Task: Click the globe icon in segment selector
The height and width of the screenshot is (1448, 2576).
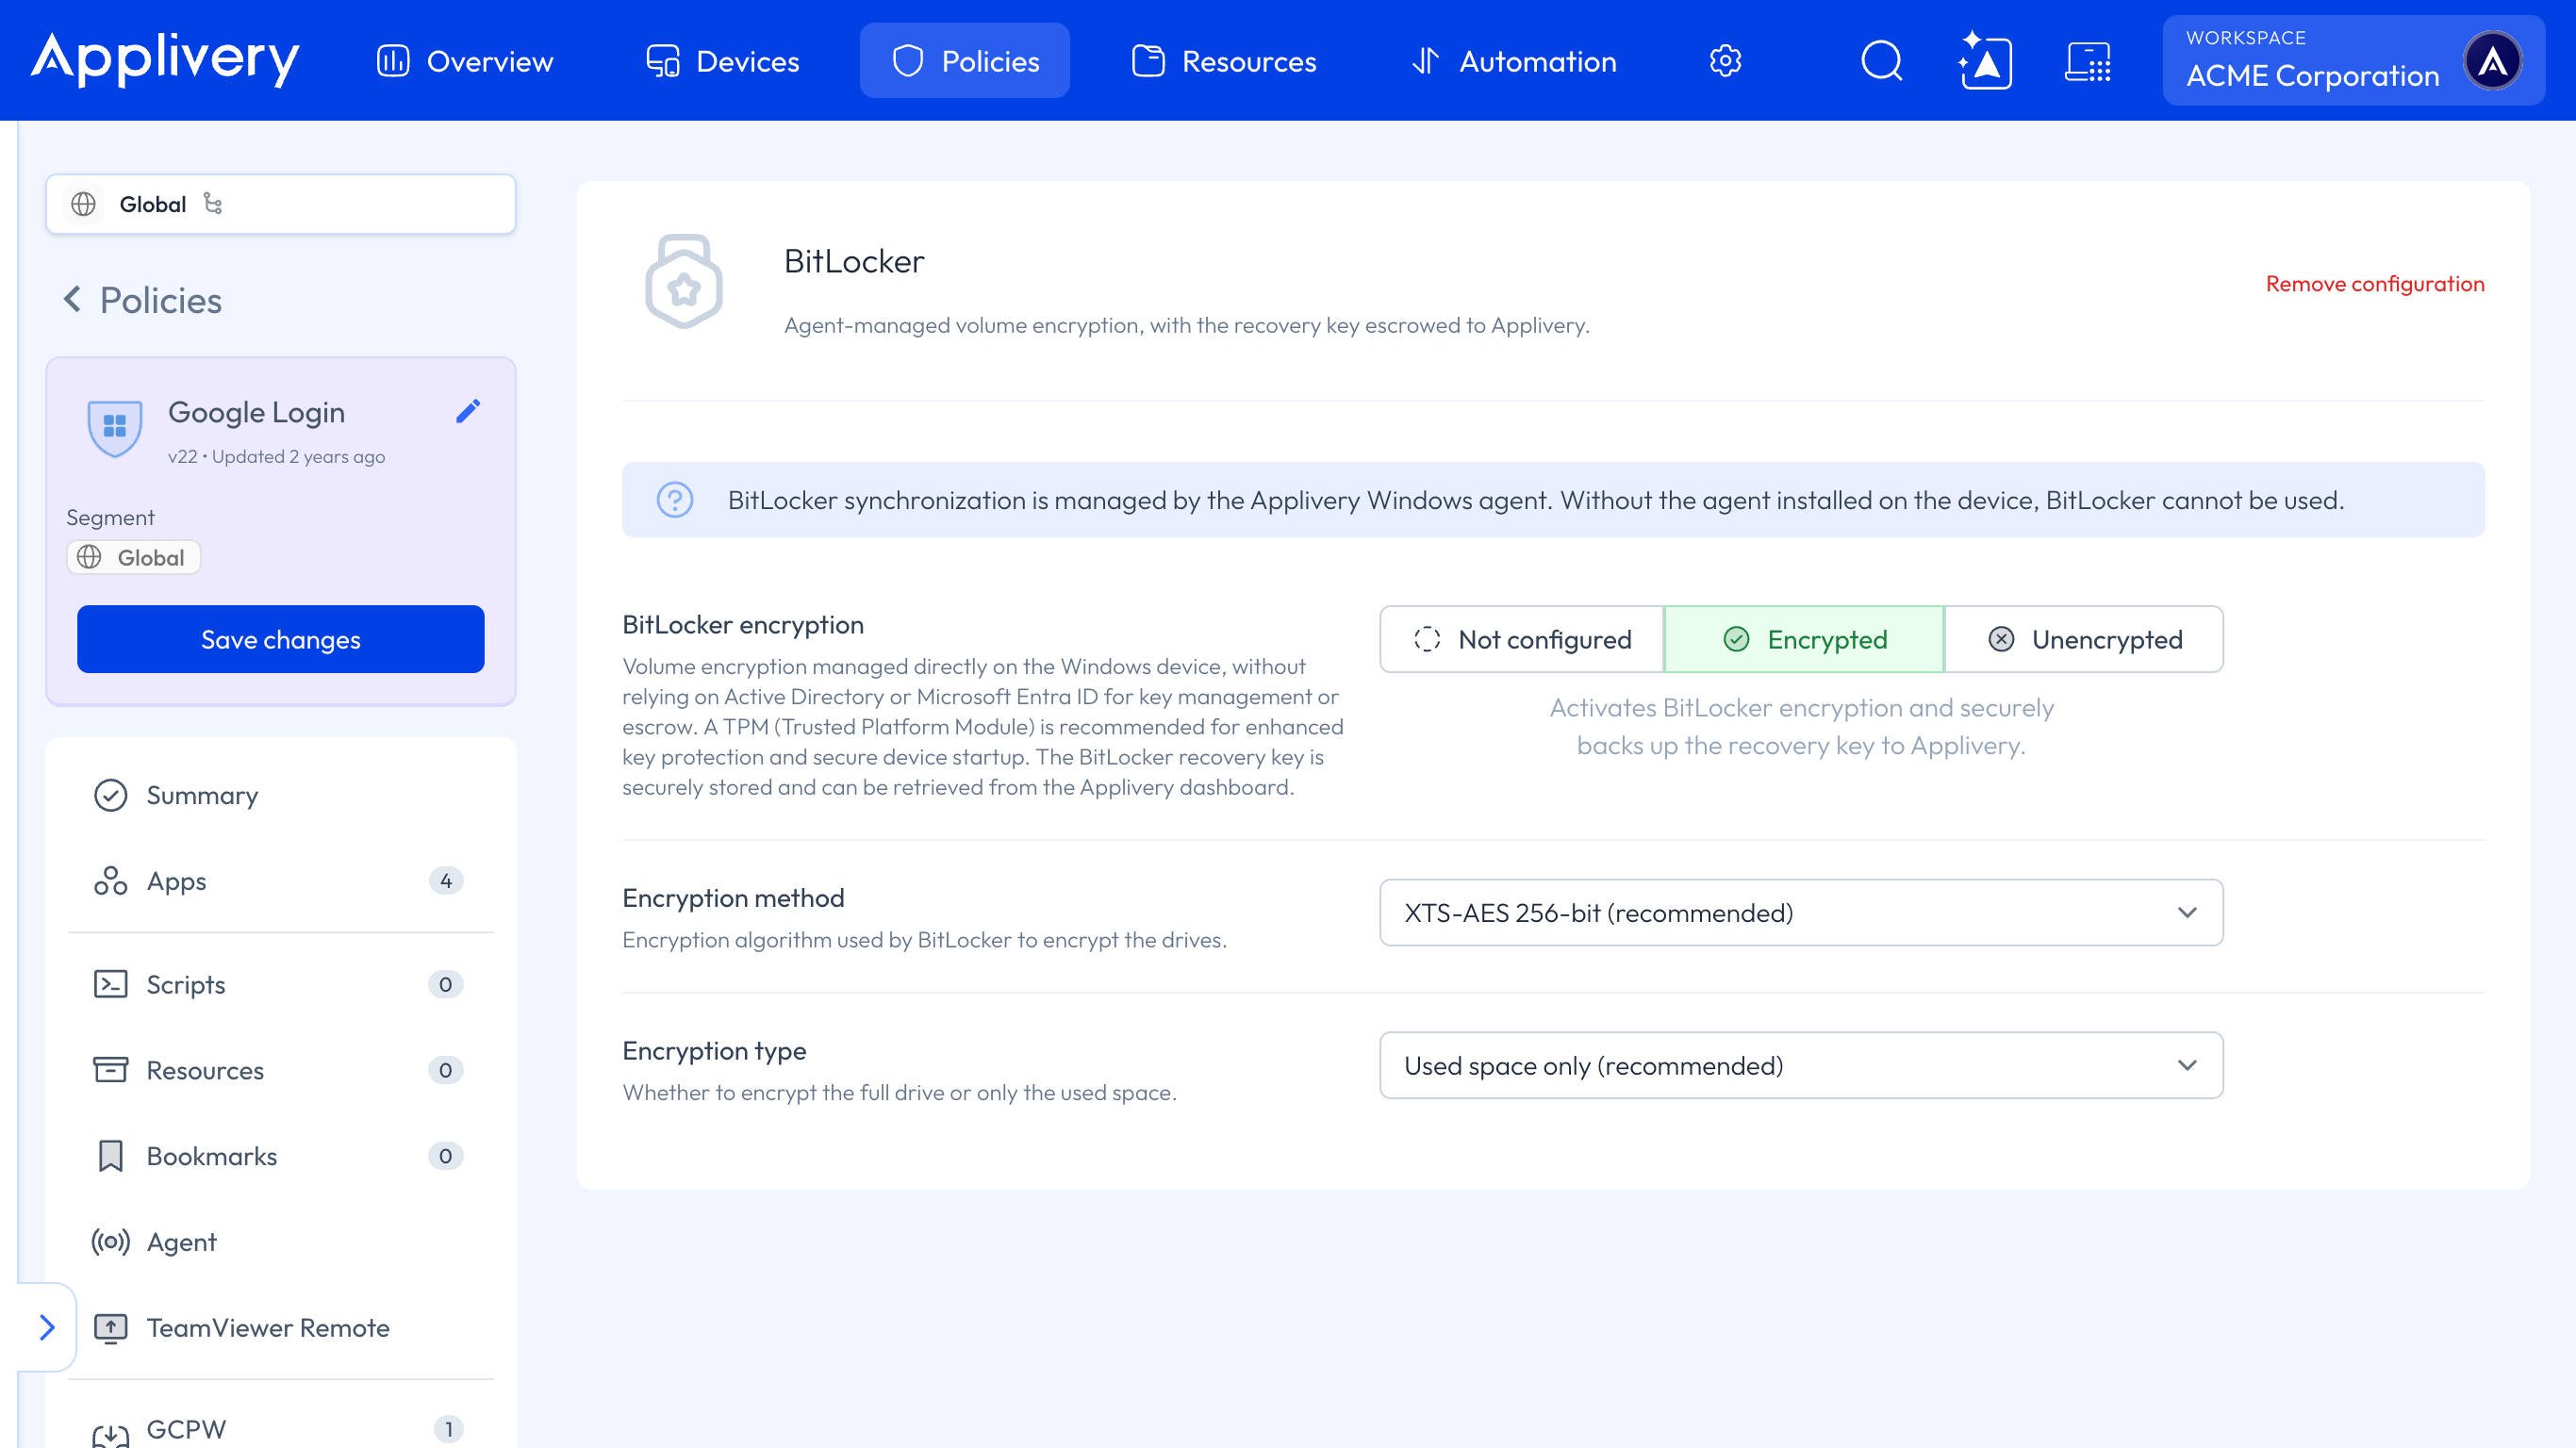Action: tap(84, 204)
